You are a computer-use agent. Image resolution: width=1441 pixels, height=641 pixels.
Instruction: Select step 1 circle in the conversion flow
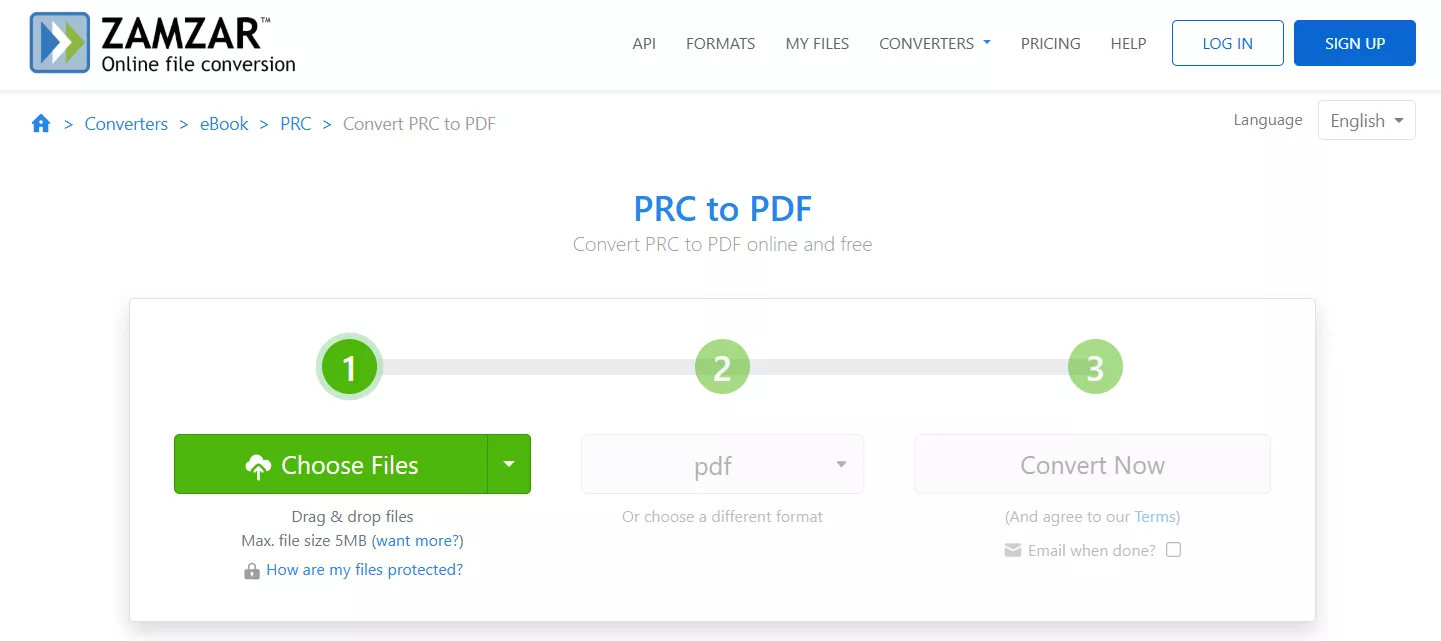tap(349, 366)
